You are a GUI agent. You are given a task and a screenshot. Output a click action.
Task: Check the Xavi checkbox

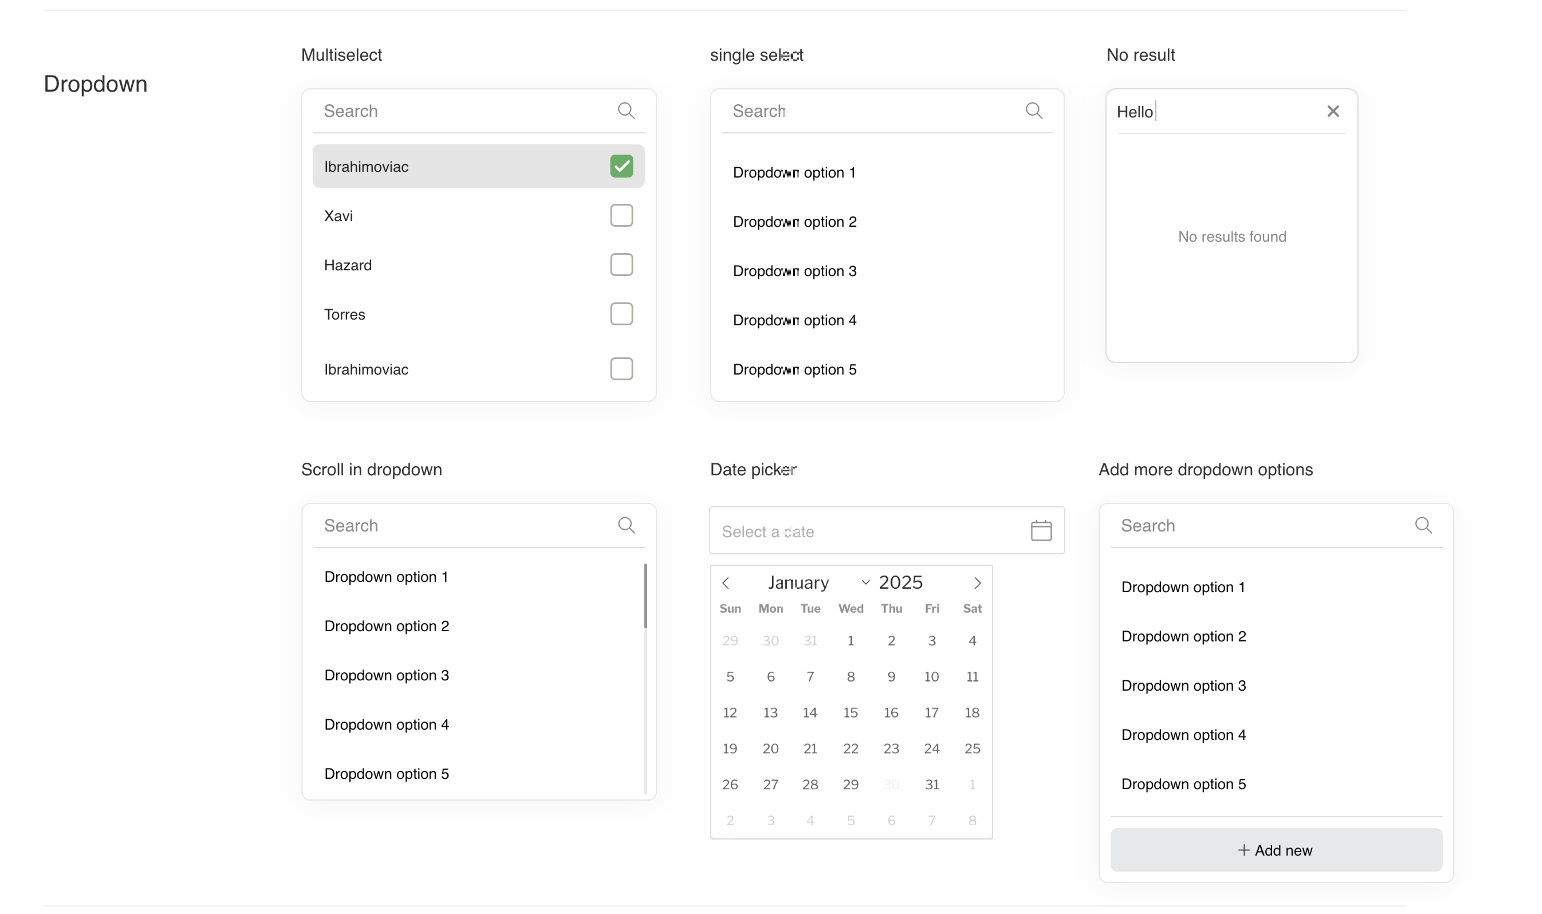click(x=621, y=216)
